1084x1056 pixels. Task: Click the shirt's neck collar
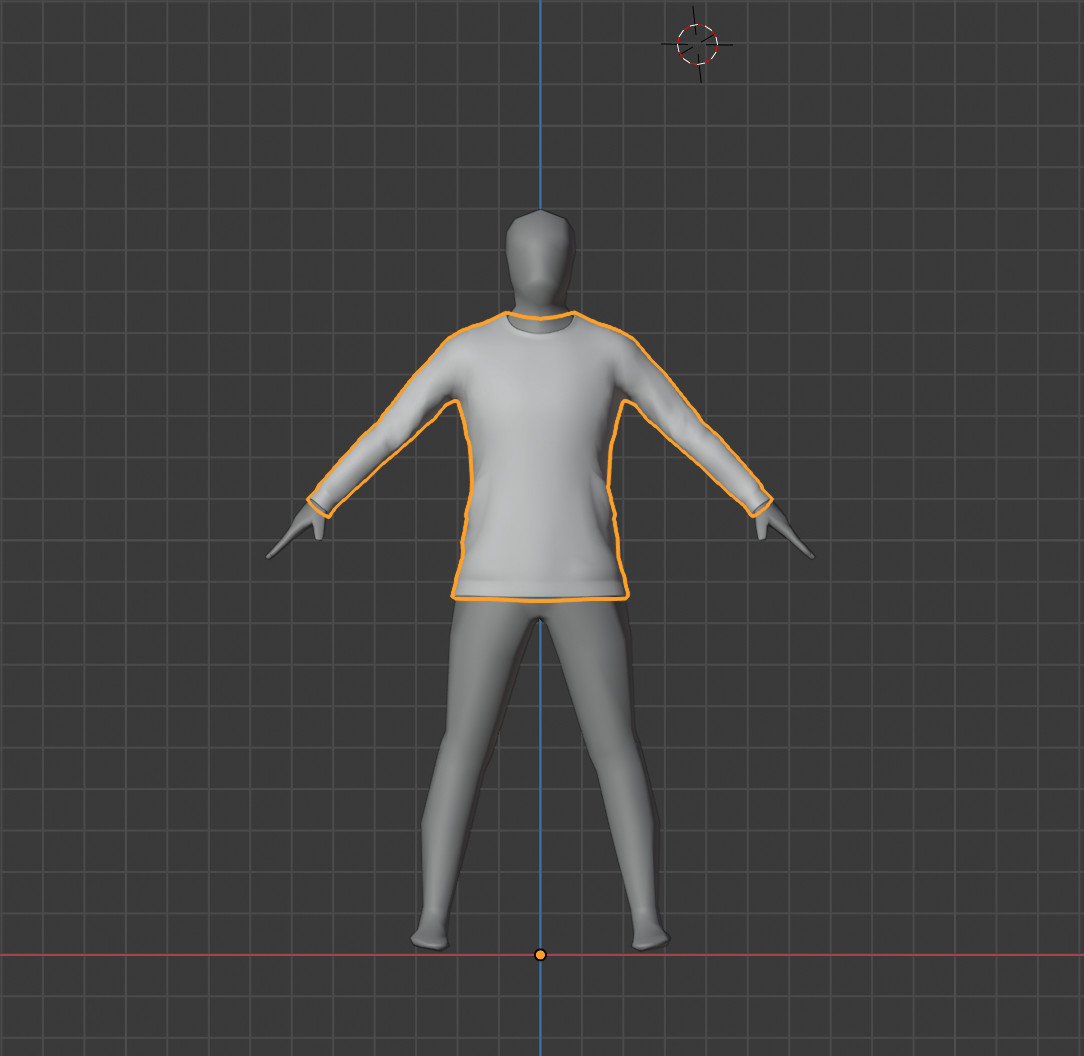(x=540, y=320)
